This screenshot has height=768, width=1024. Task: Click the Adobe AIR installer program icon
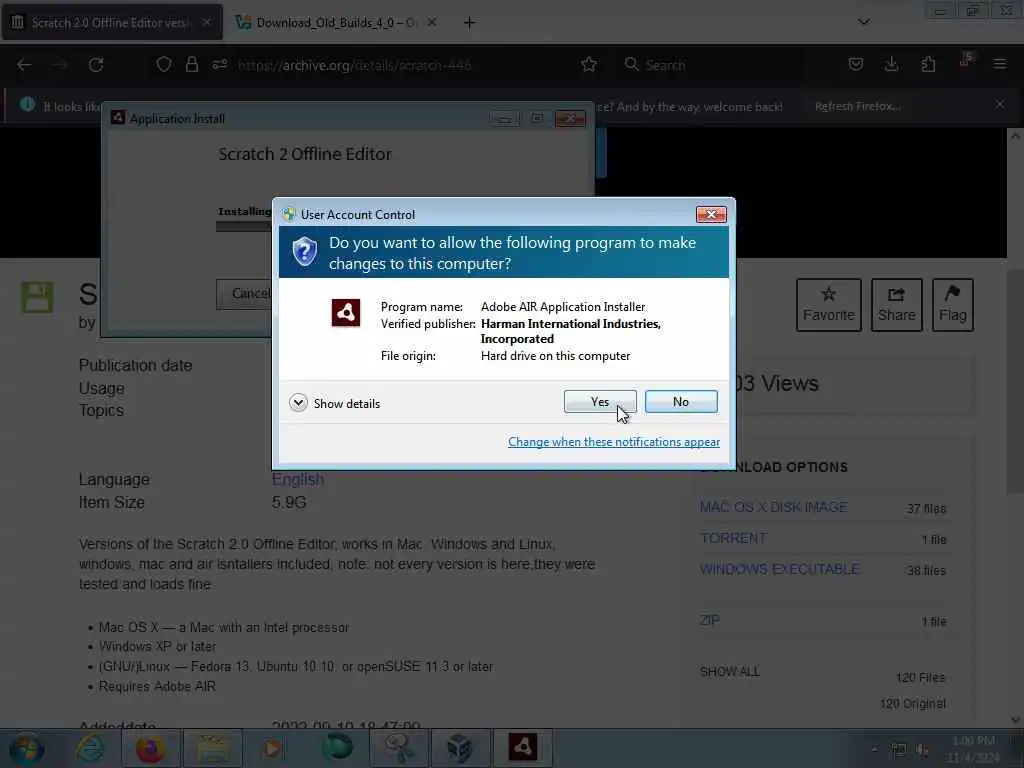coord(345,313)
